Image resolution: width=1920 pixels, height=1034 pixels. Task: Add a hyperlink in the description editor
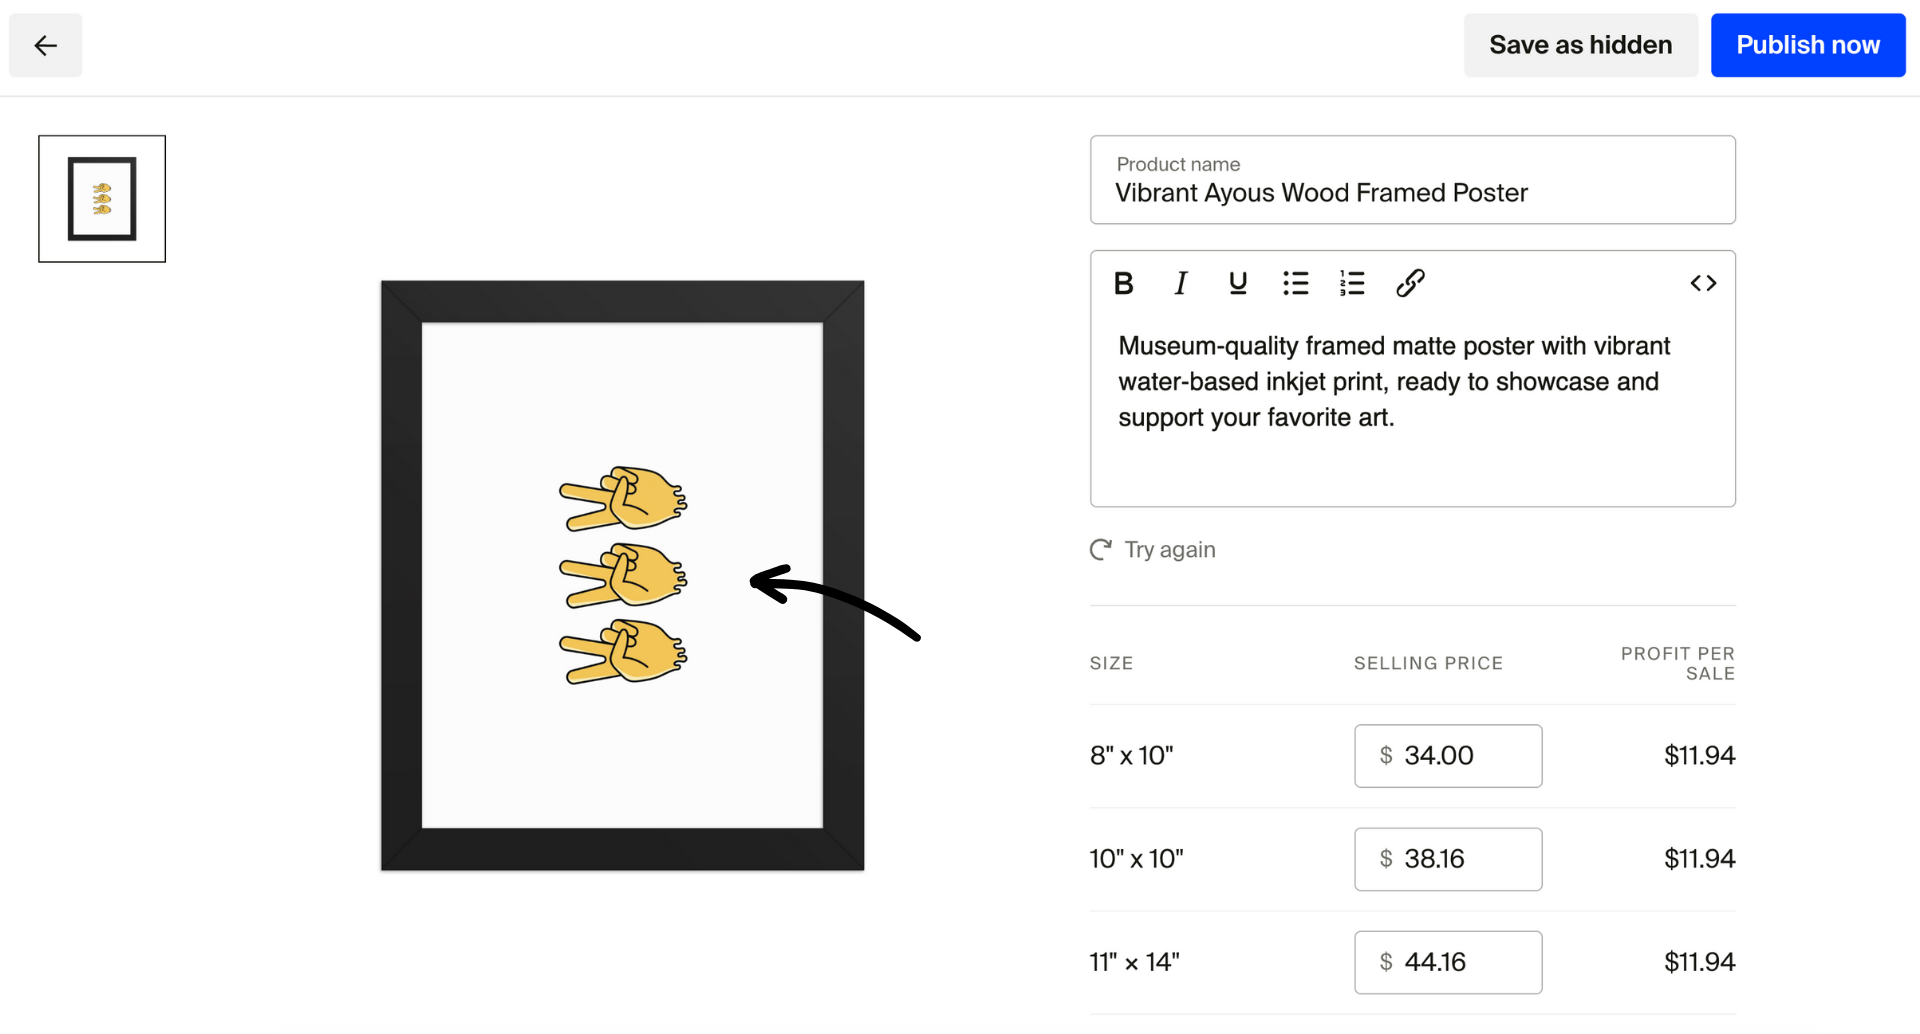pos(1410,283)
